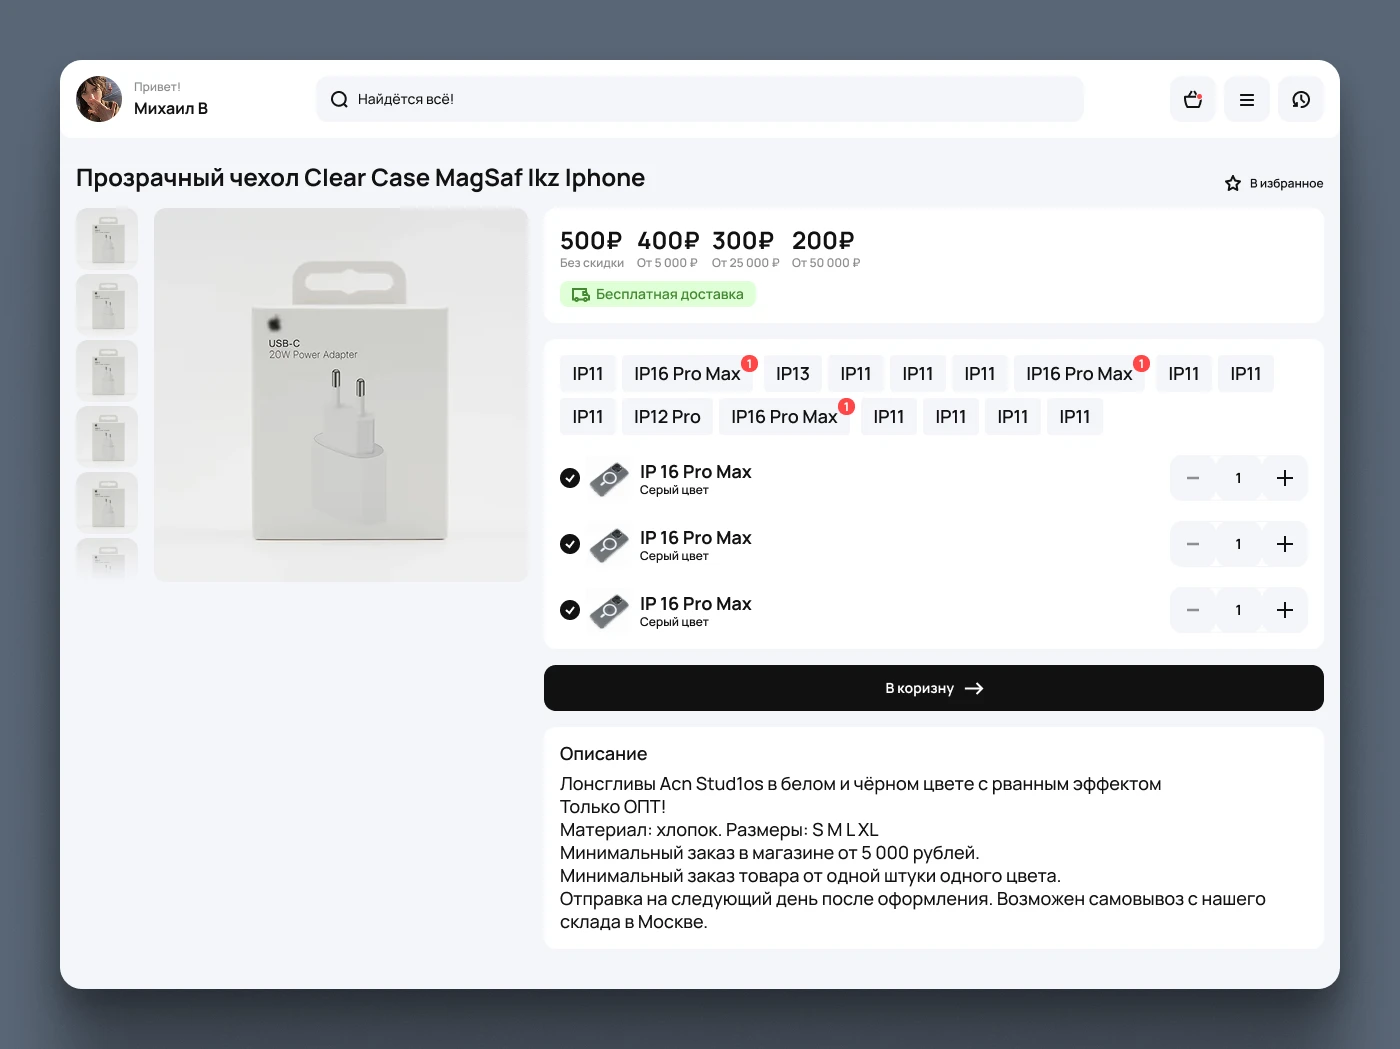Select the IP16 Pro Max chip with red badge

689,373
